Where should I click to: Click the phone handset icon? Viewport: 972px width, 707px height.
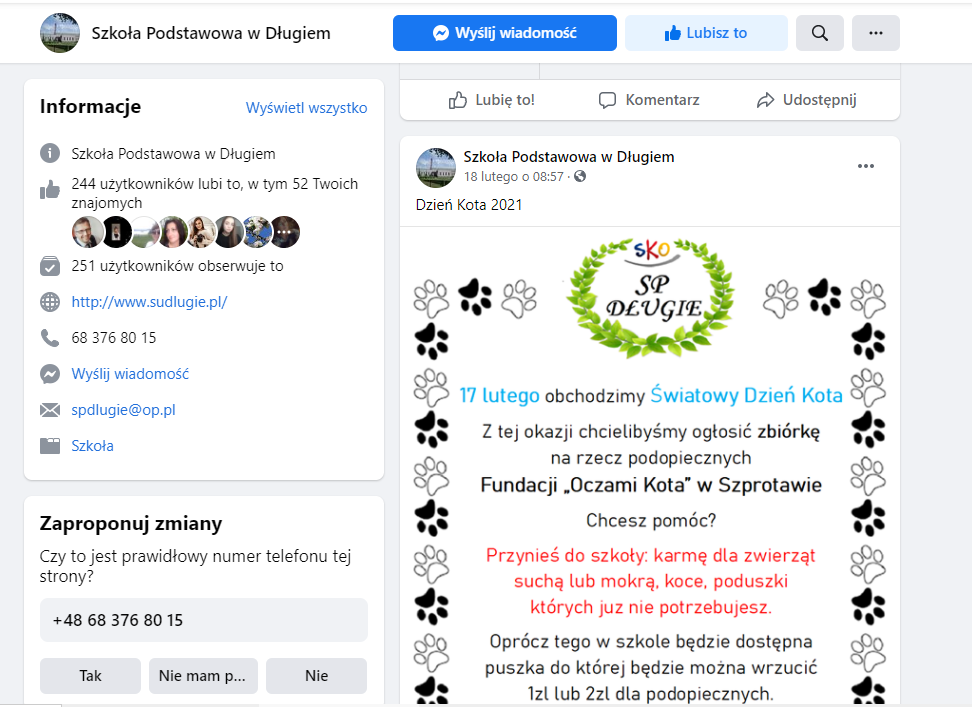tap(50, 338)
